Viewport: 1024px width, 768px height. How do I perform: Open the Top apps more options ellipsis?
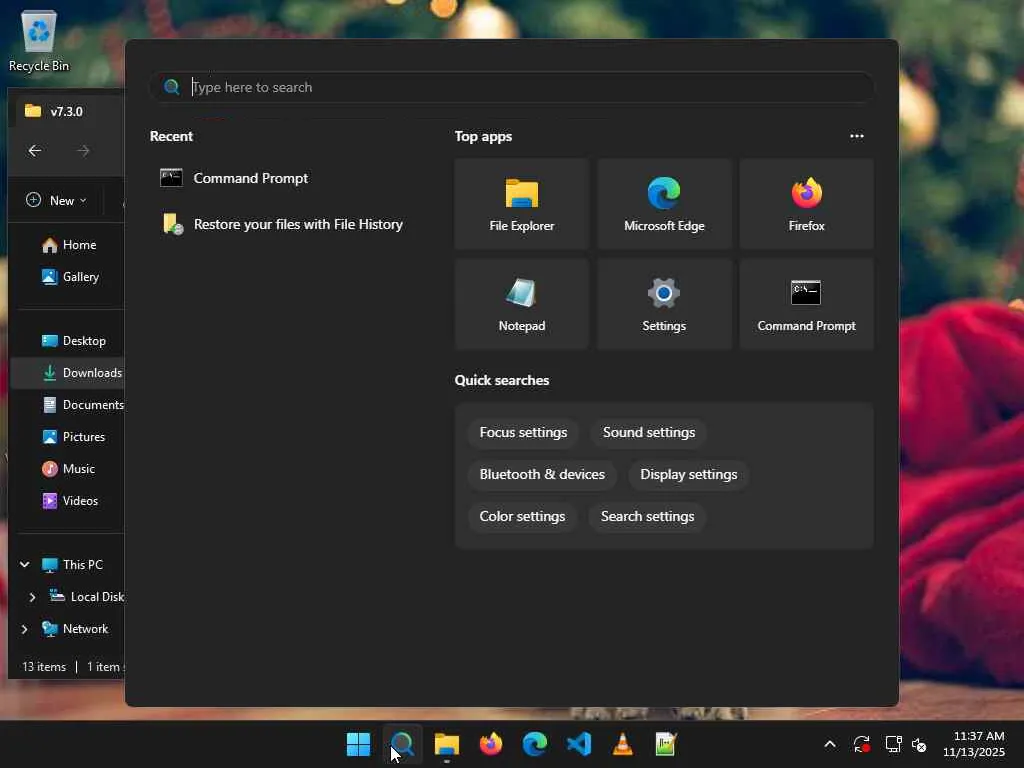coord(857,136)
